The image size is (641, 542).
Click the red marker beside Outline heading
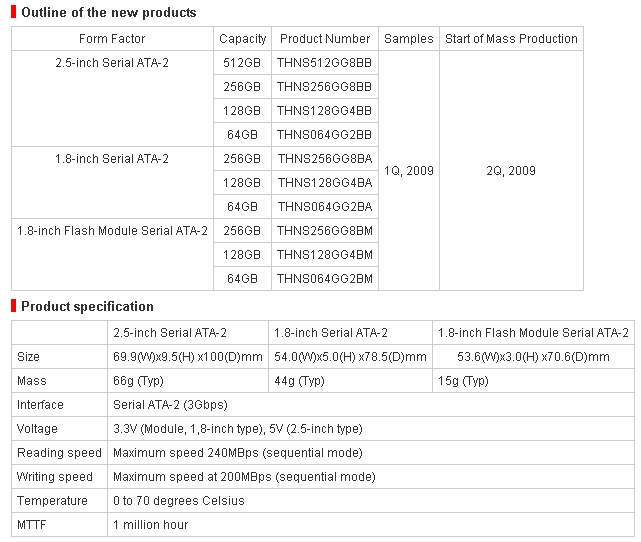tap(13, 12)
